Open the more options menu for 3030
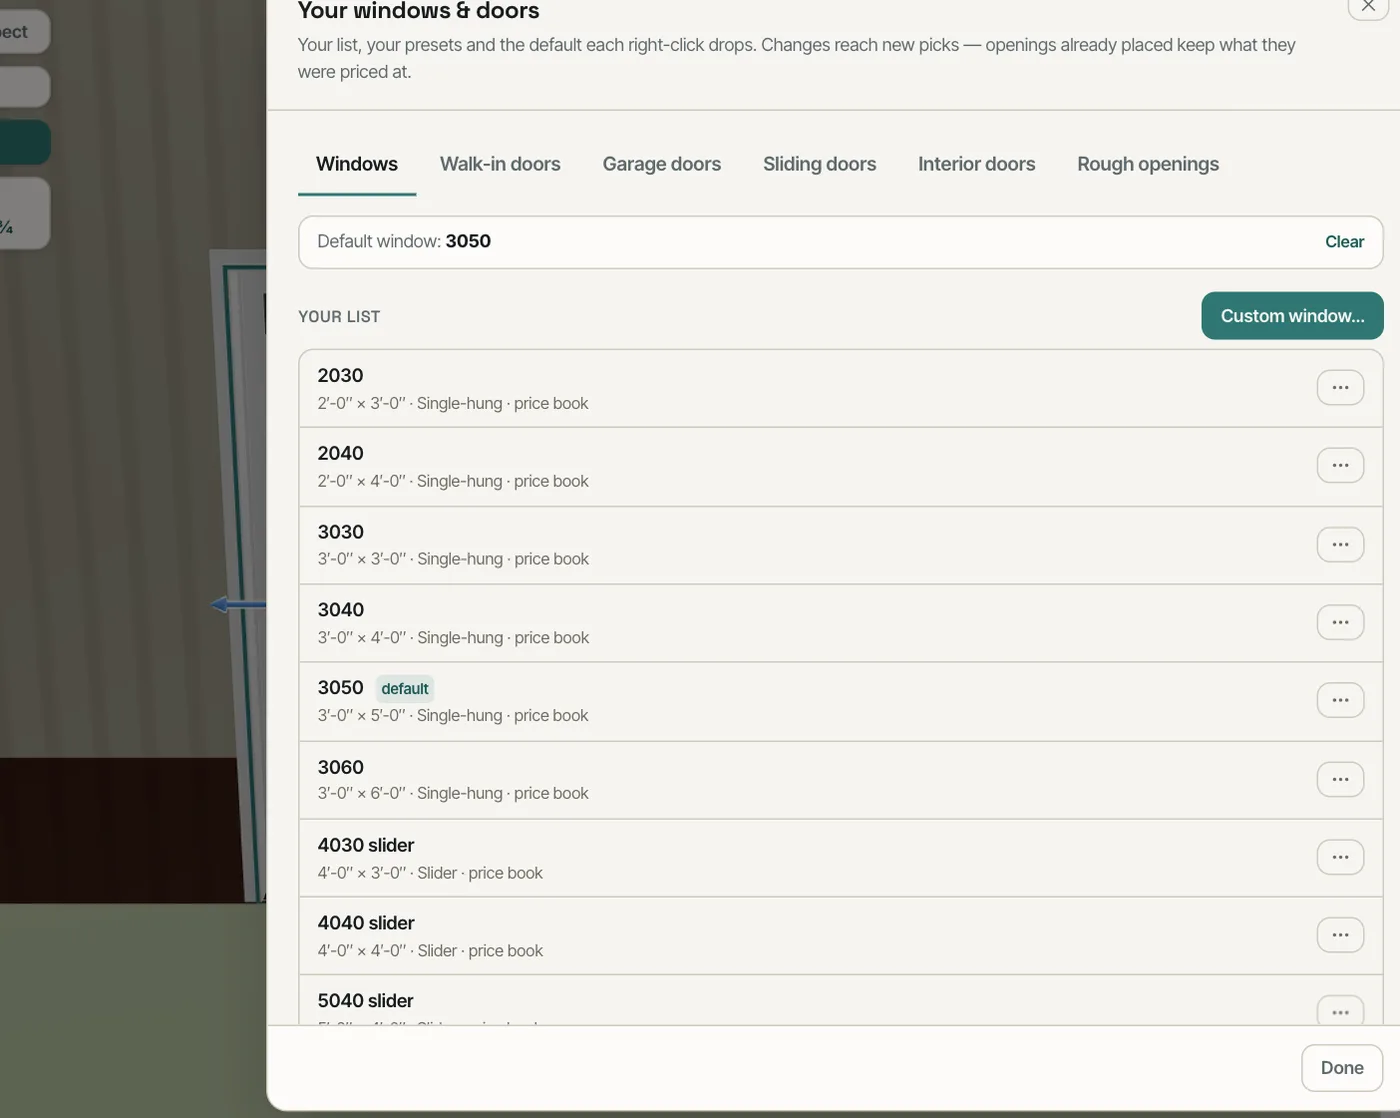Screen dimensions: 1400x1118 (x=1340, y=545)
